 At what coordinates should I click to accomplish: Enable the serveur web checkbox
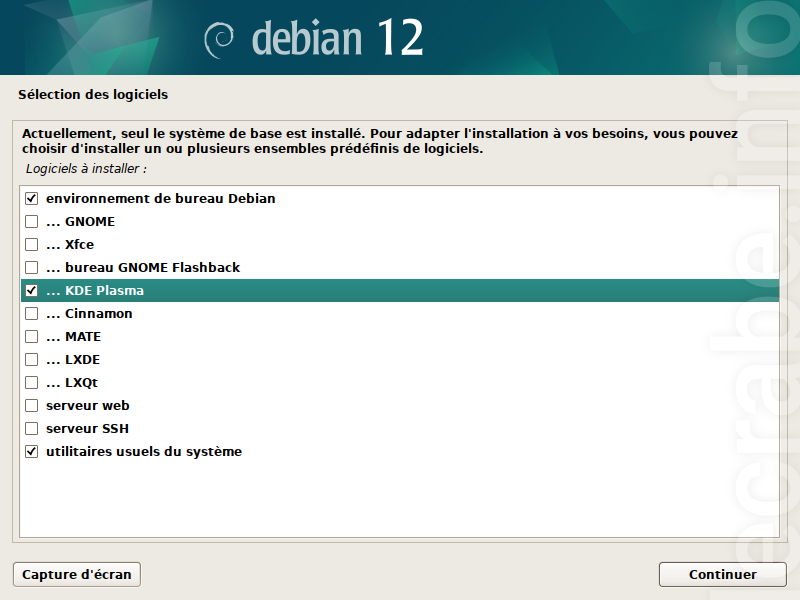pyautogui.click(x=32, y=405)
